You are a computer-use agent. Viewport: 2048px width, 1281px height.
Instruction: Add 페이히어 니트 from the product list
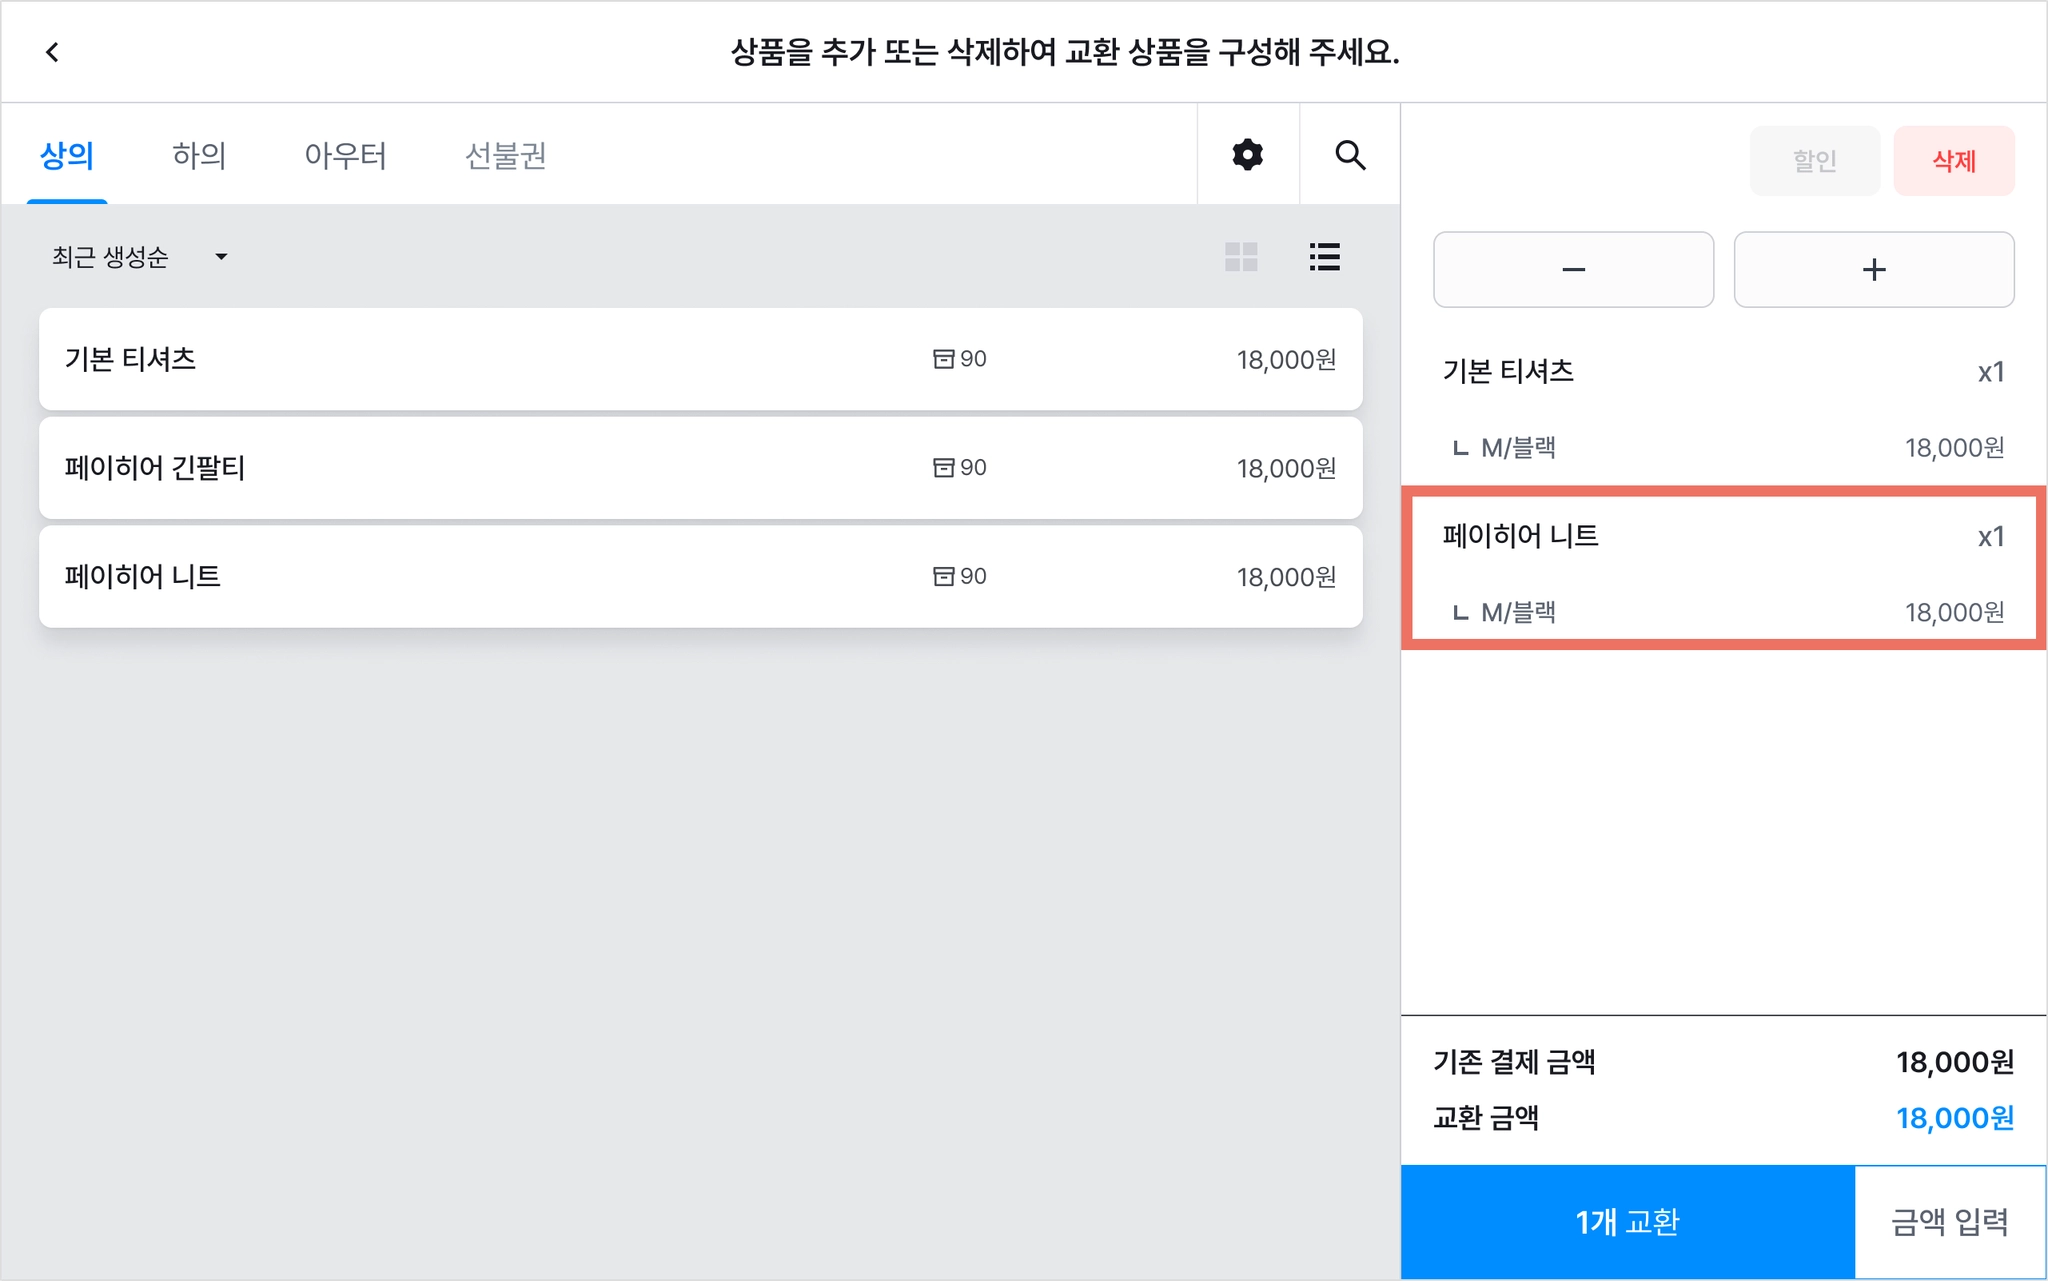(700, 577)
